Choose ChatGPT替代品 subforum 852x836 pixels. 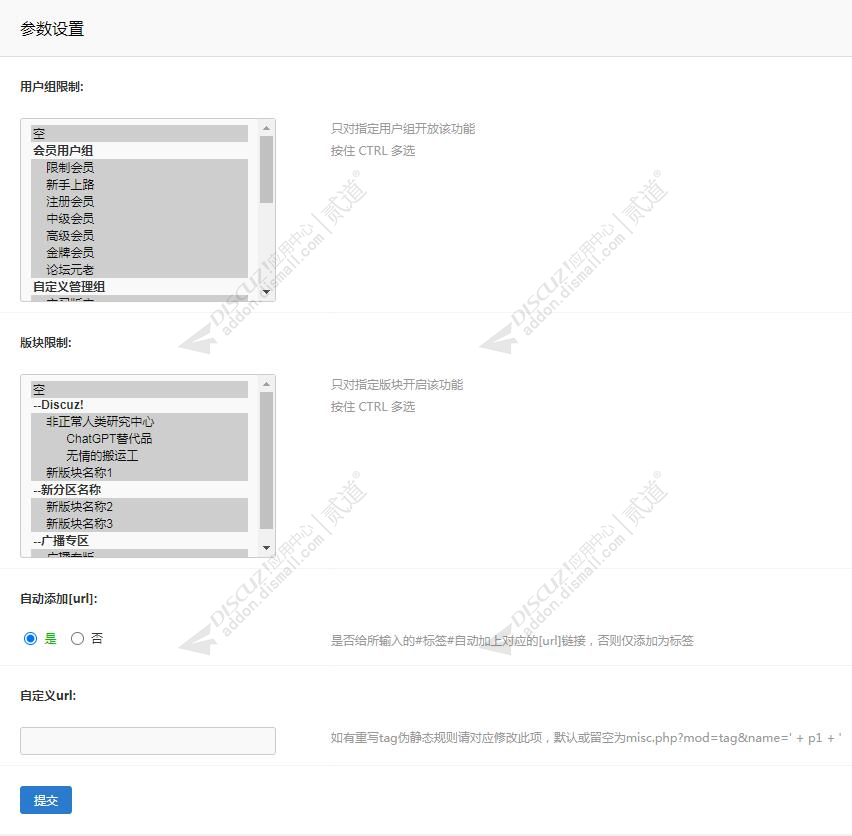140,438
